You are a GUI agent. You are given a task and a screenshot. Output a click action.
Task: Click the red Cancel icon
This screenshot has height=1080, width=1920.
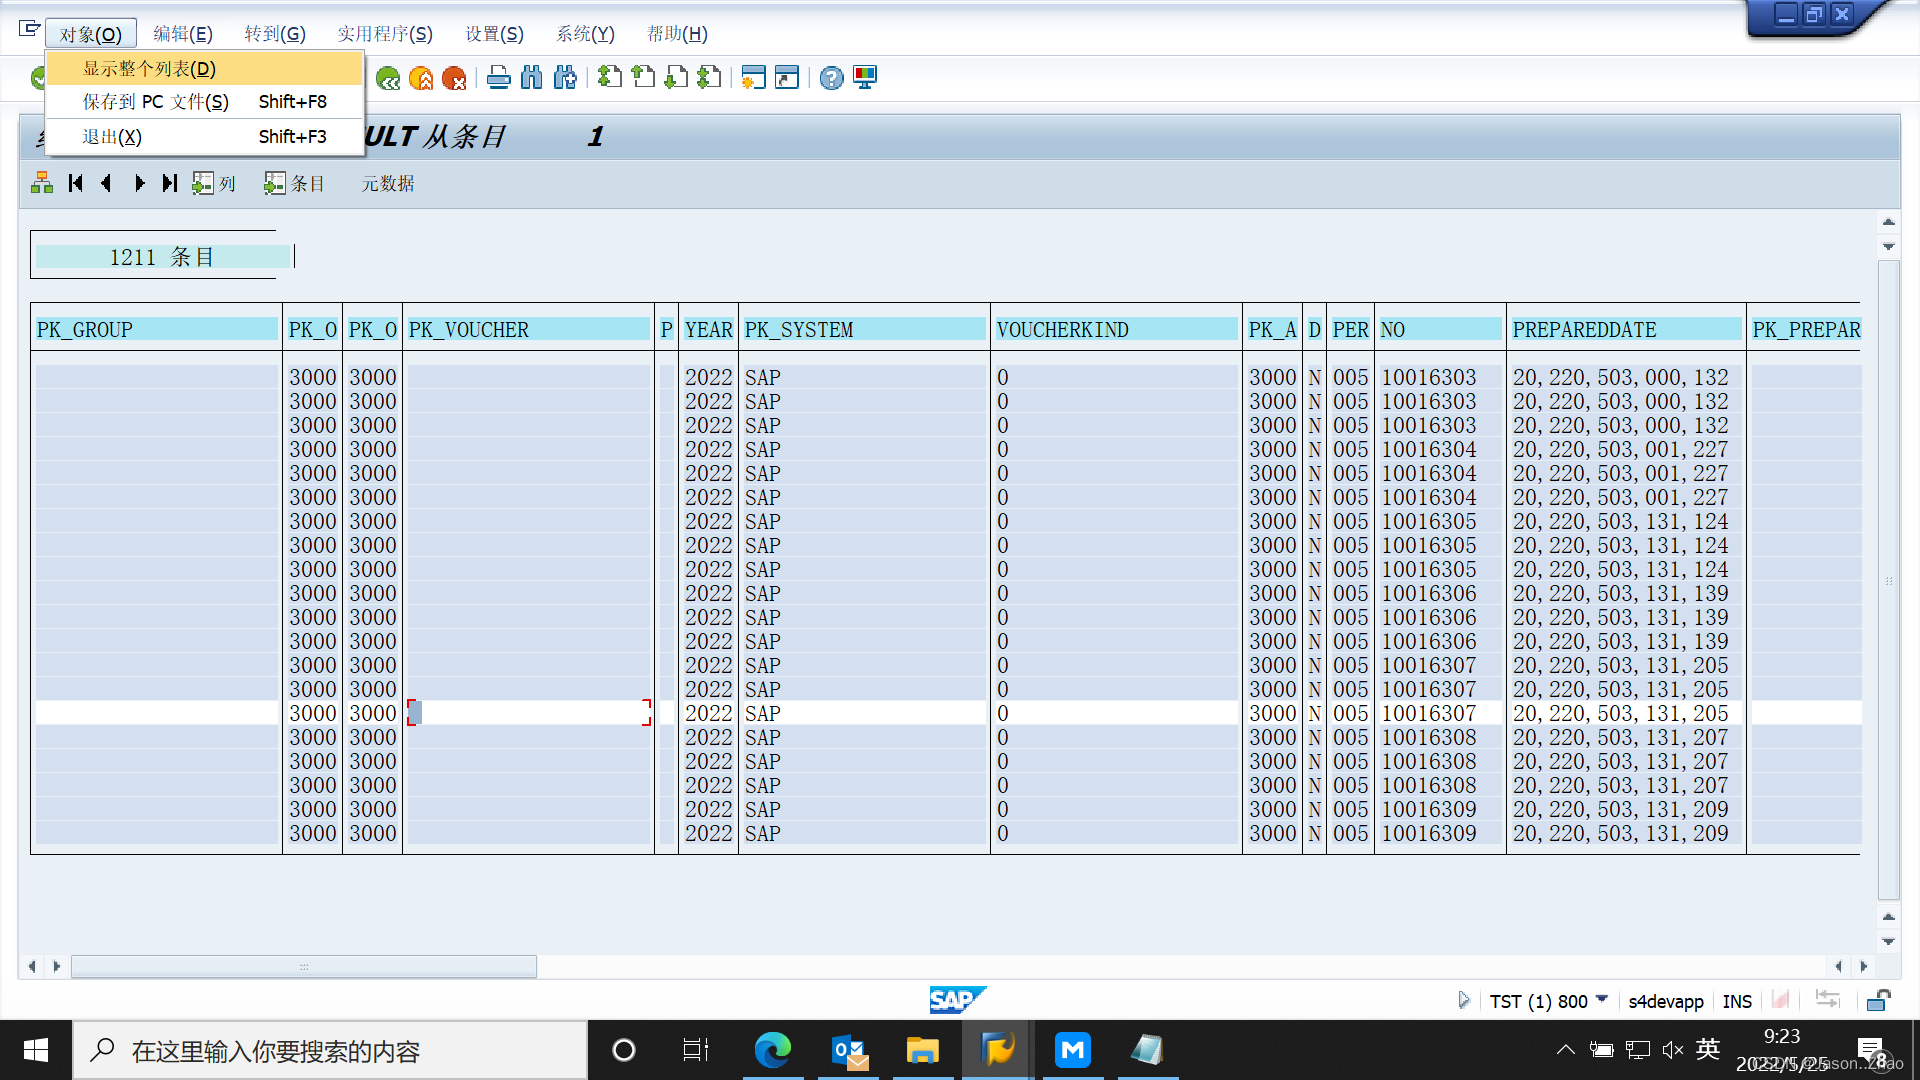click(x=454, y=78)
